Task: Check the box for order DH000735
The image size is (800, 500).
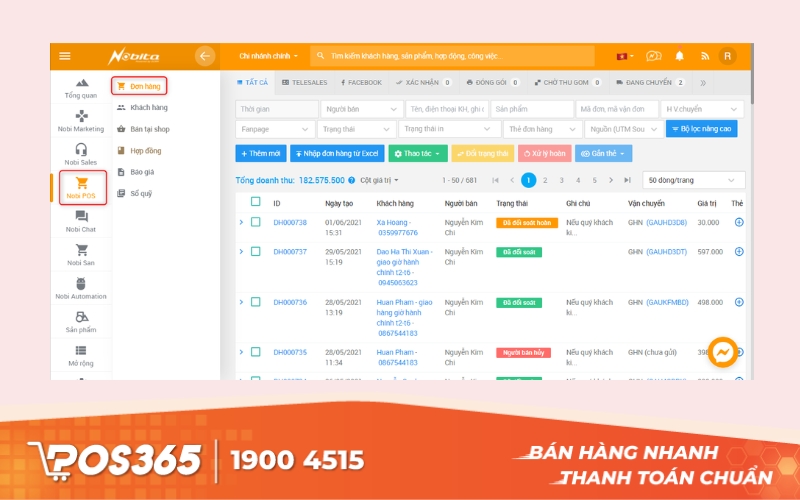Action: click(256, 352)
